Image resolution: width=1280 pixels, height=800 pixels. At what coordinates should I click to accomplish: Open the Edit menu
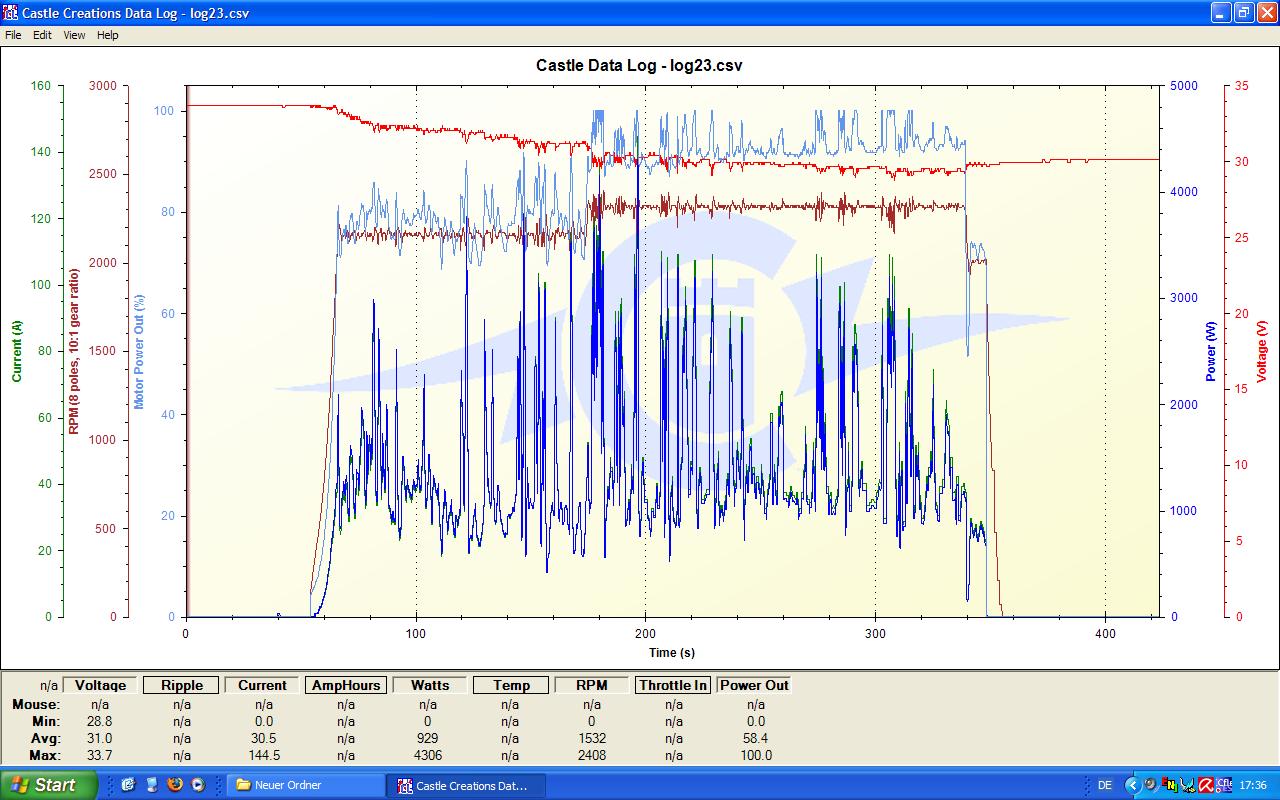(x=42, y=35)
